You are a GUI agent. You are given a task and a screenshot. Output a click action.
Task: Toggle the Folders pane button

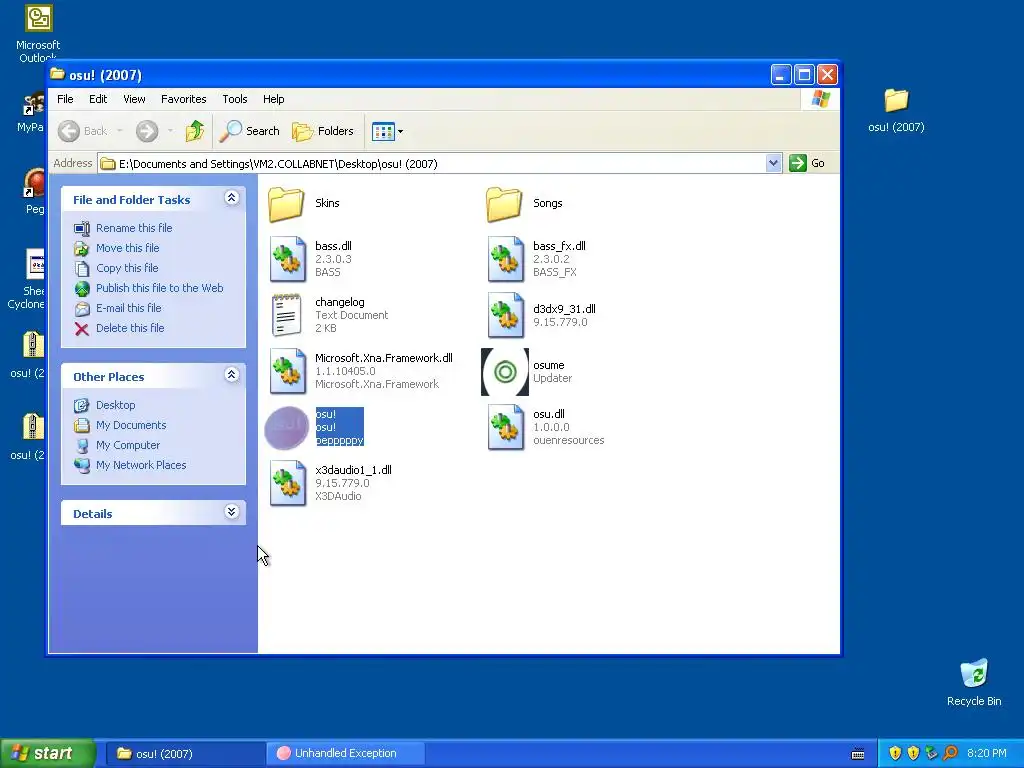pyautogui.click(x=323, y=131)
